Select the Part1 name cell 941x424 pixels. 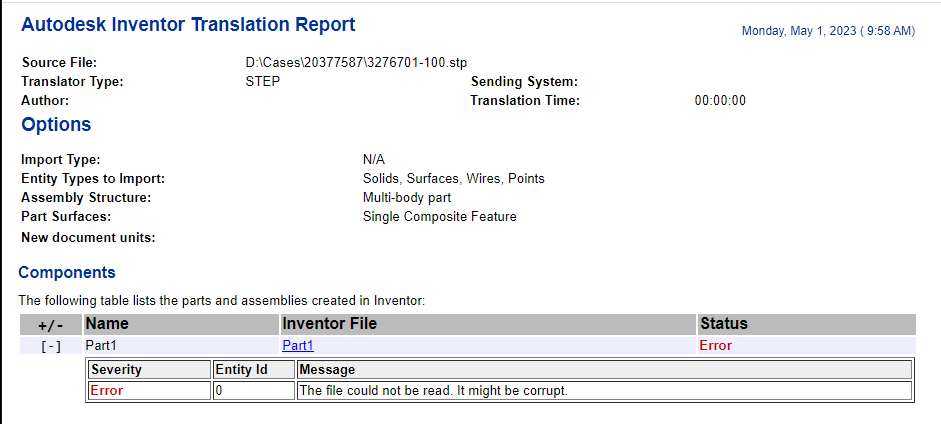[x=102, y=346]
